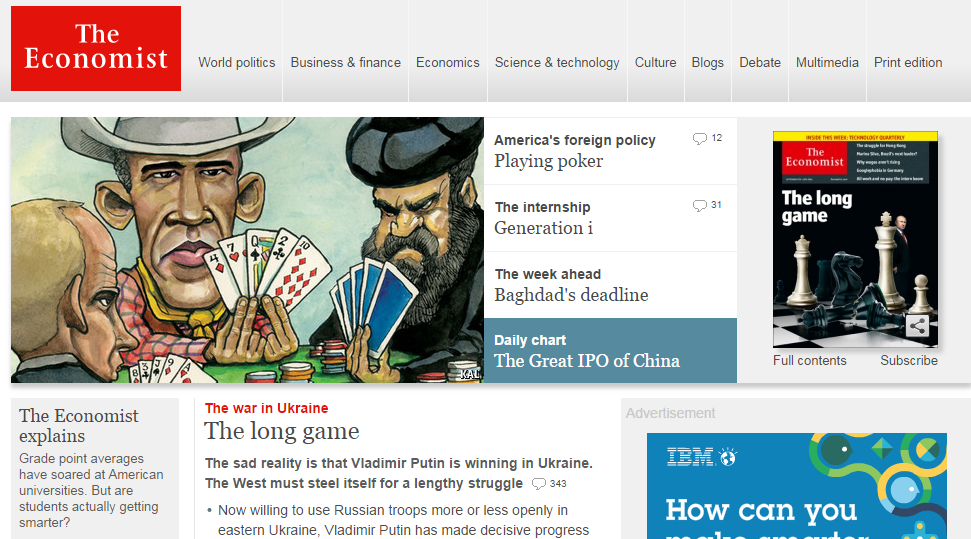Image resolution: width=971 pixels, height=539 pixels.
Task: Open Multimedia section
Action: [827, 63]
